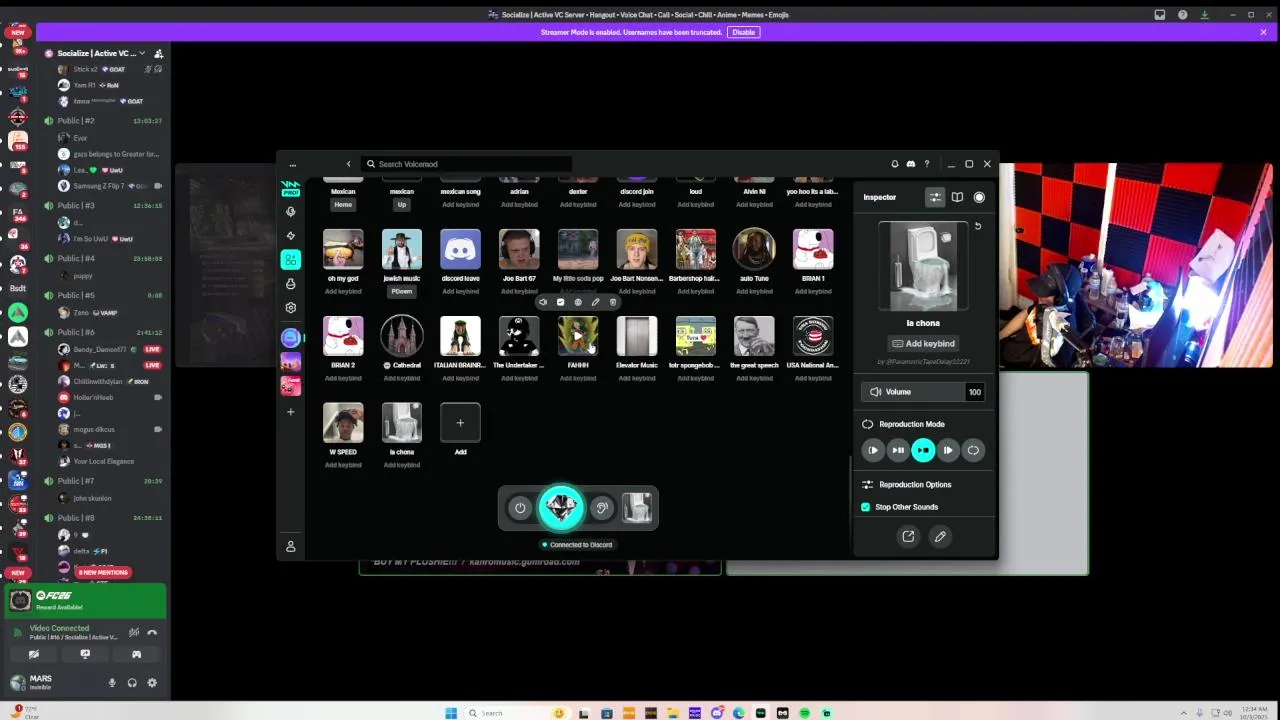Image resolution: width=1280 pixels, height=720 pixels.
Task: Open the Voicemod flask lab sidebar tab
Action: tap(290, 284)
